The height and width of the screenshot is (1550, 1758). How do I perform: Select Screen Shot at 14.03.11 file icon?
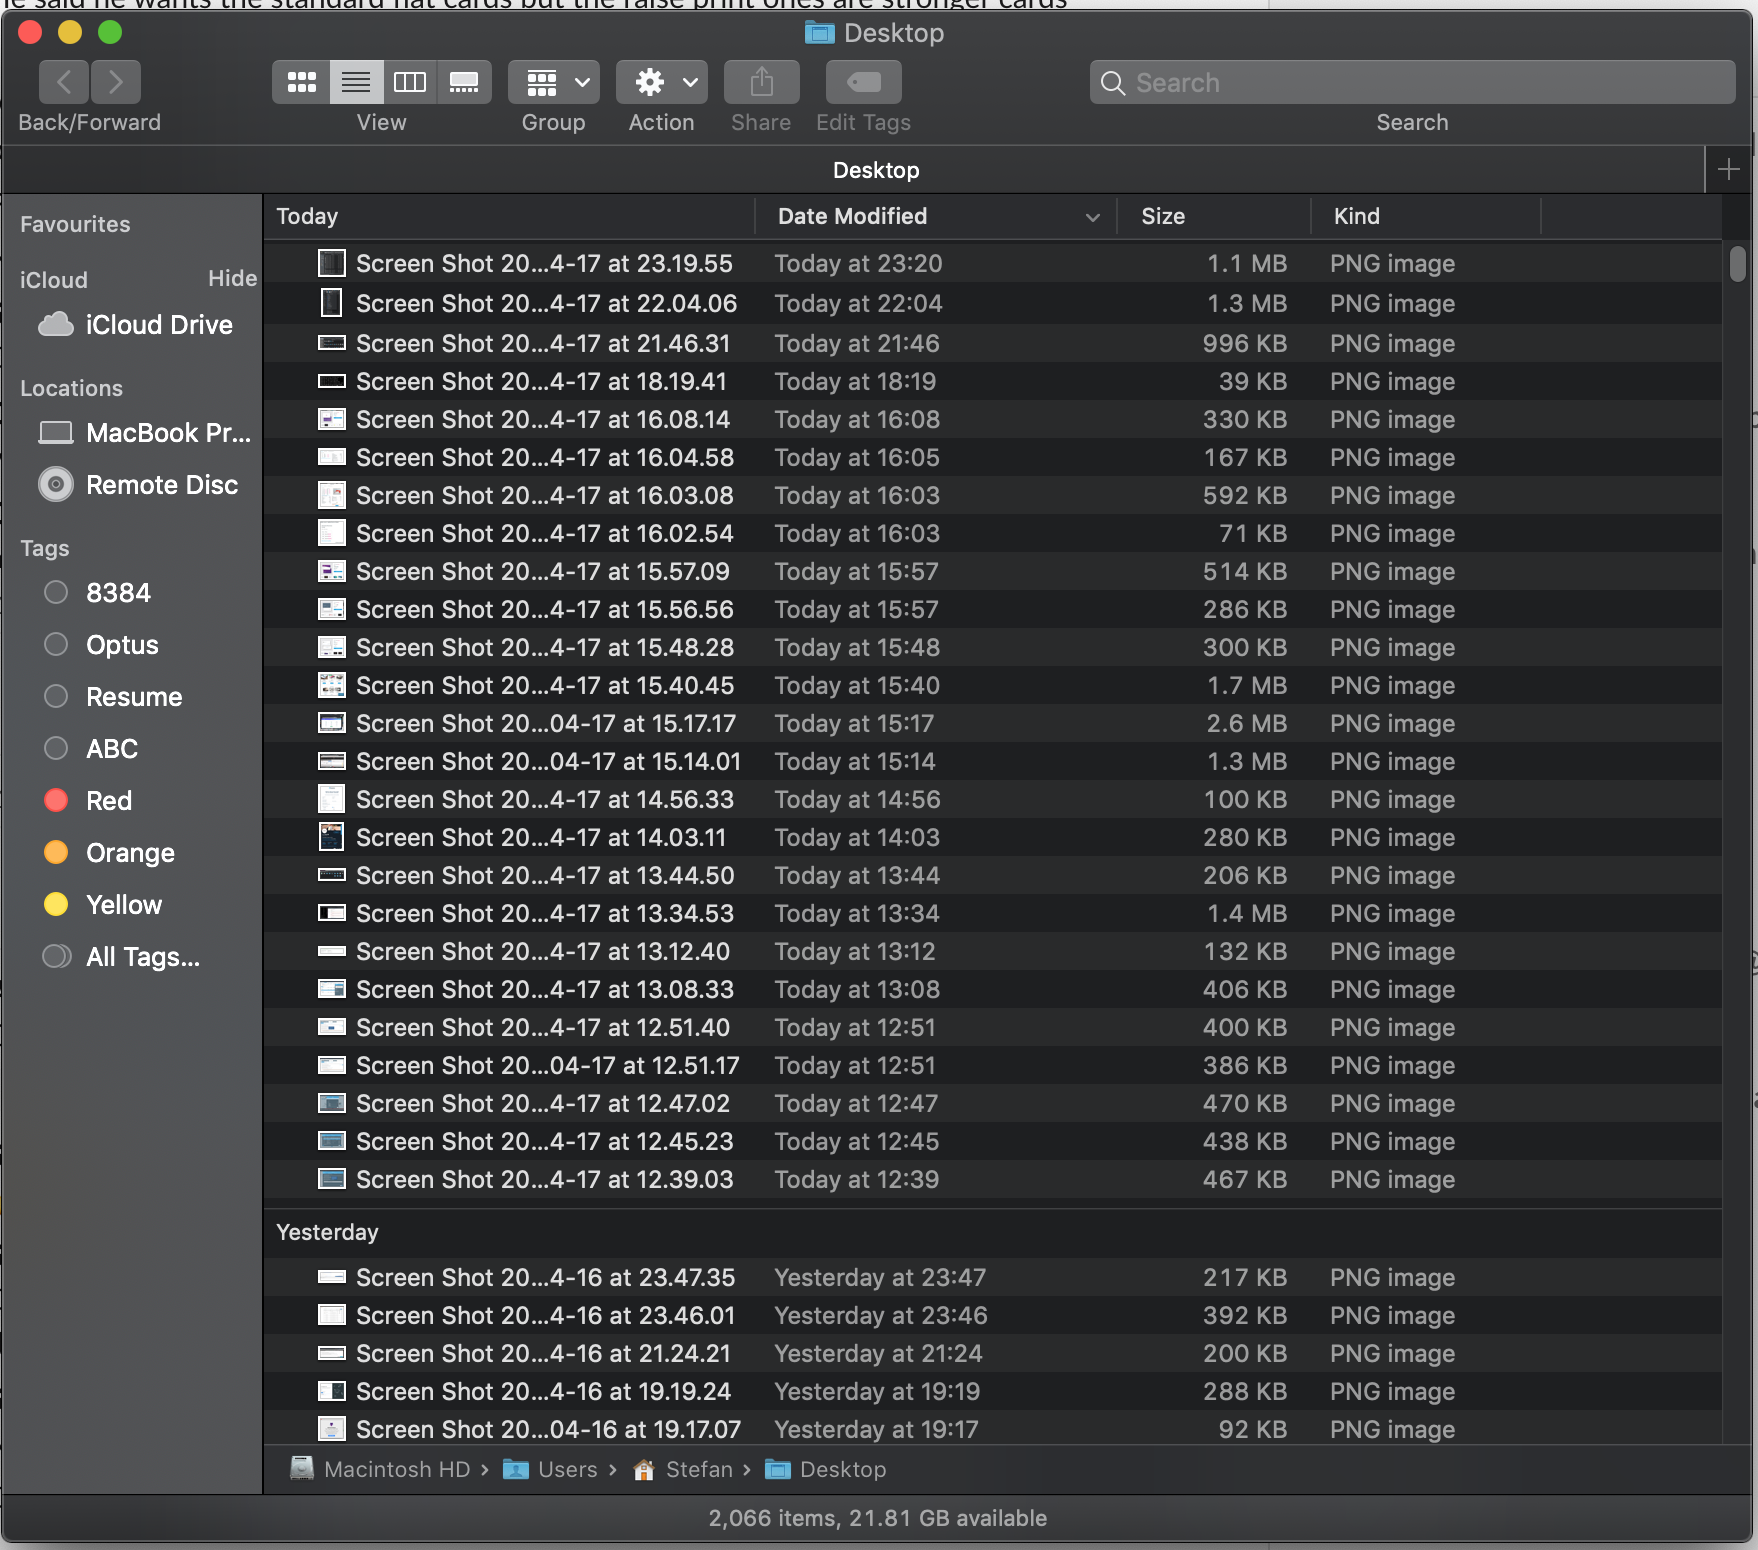331,837
